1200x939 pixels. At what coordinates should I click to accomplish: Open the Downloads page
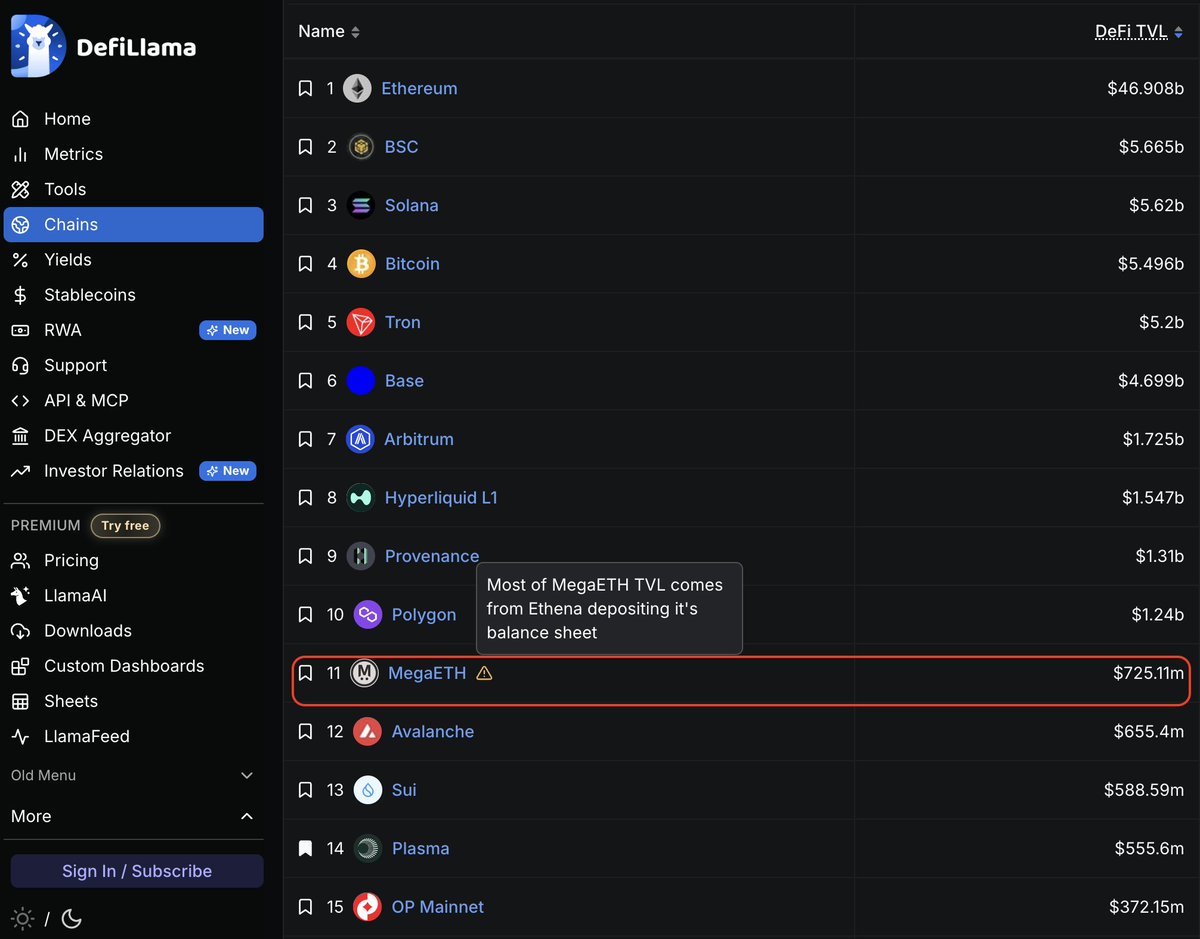(133, 631)
